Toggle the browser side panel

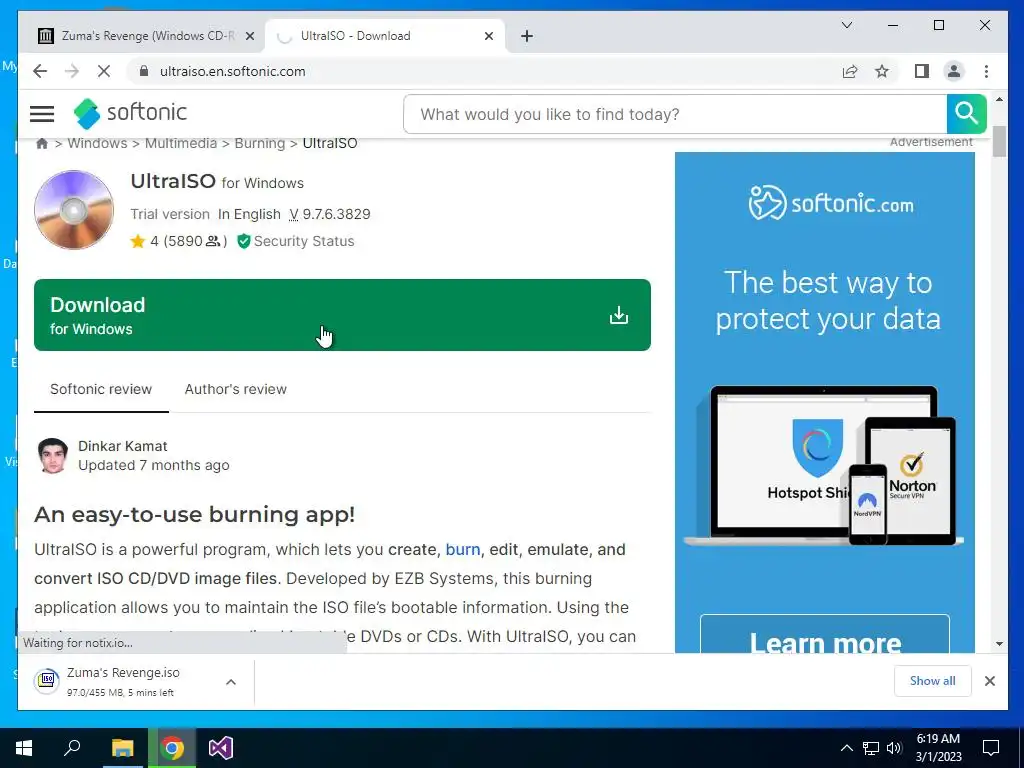point(921,71)
